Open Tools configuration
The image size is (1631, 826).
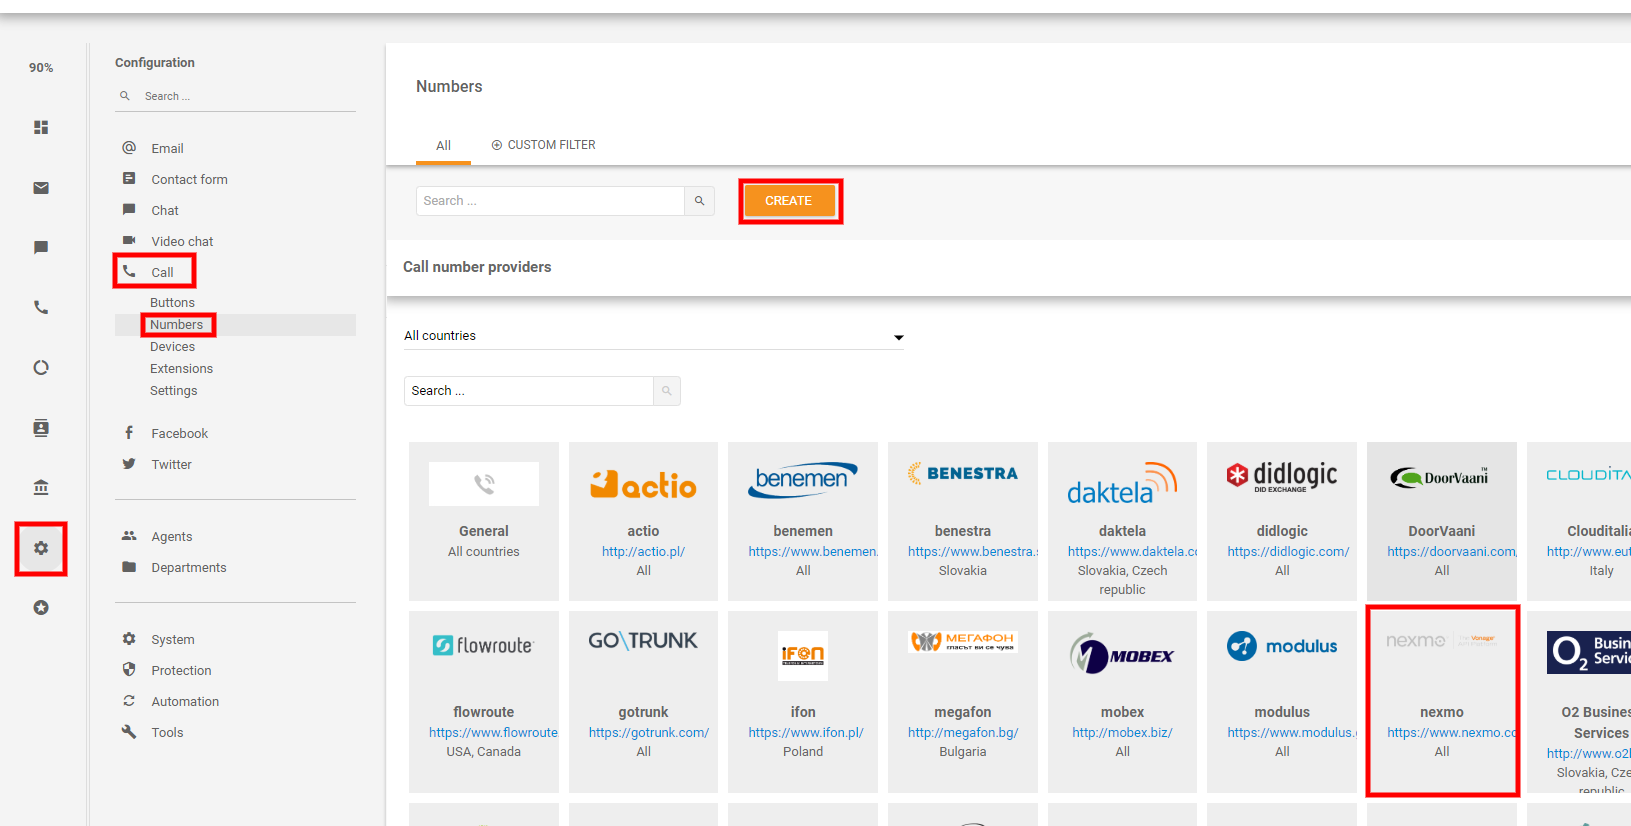coord(167,732)
